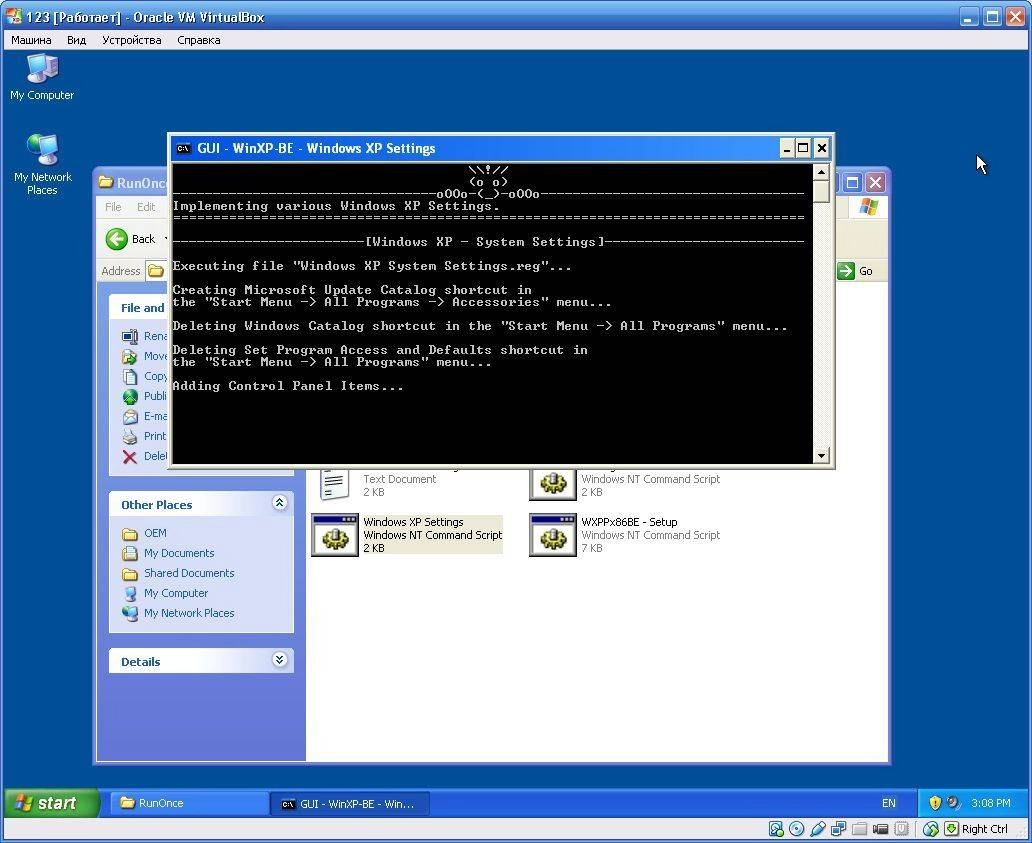1032x843 pixels.
Task: Click the console scrollbar up arrow
Action: pos(821,172)
